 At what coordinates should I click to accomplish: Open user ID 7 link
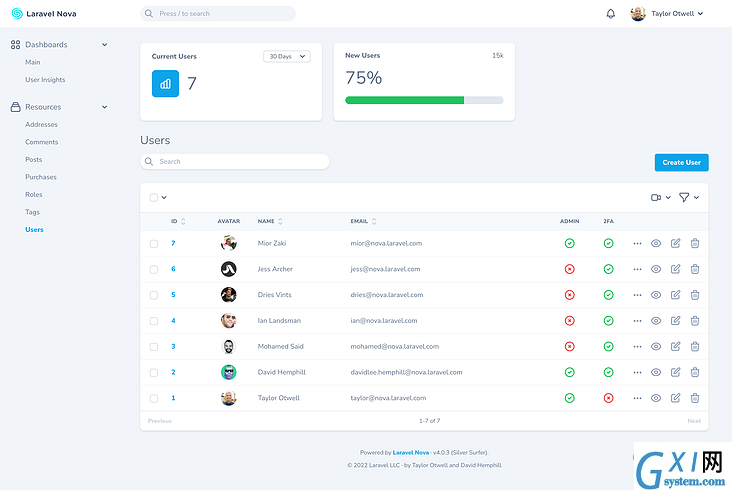[x=173, y=243]
